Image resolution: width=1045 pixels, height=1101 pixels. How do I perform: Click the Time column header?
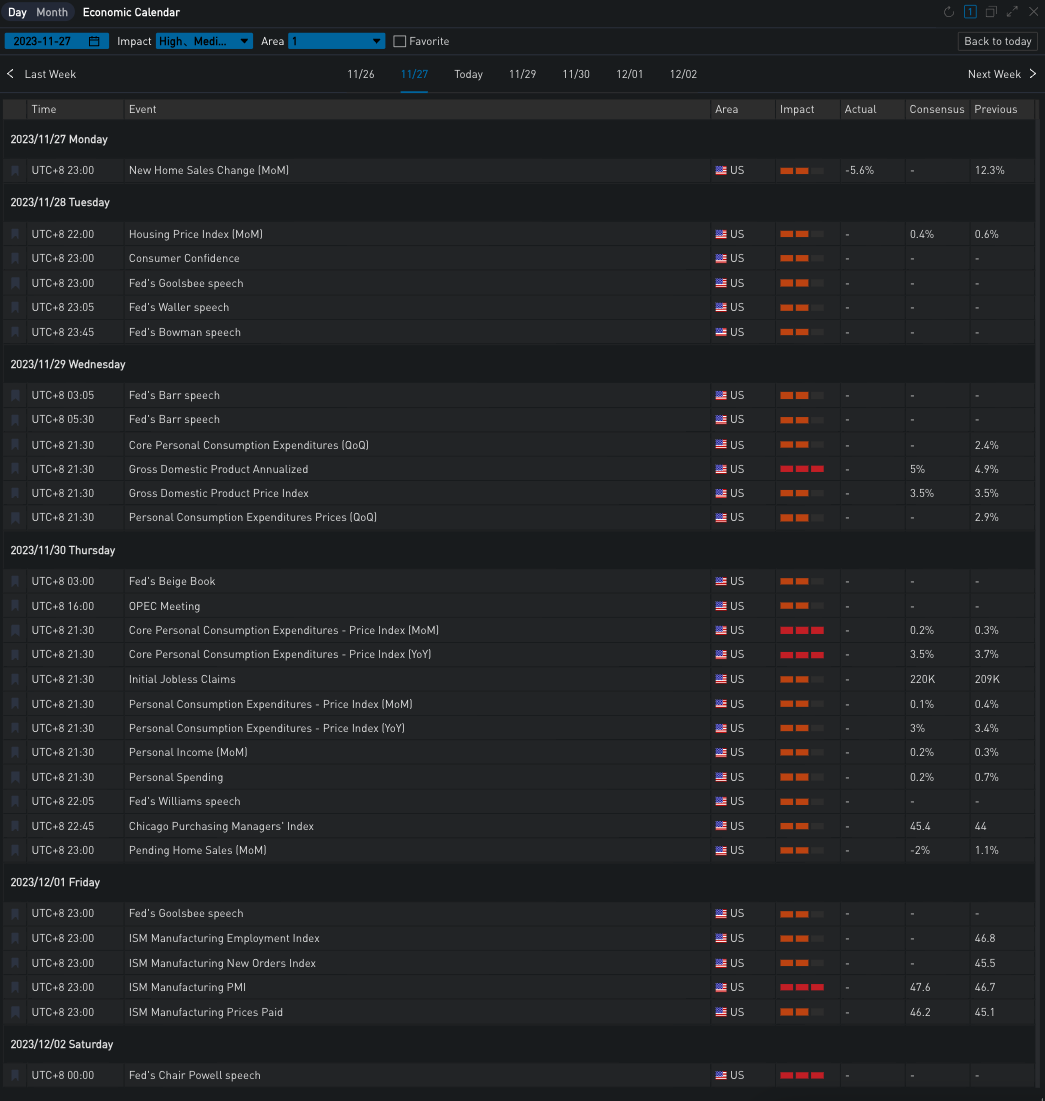point(75,110)
